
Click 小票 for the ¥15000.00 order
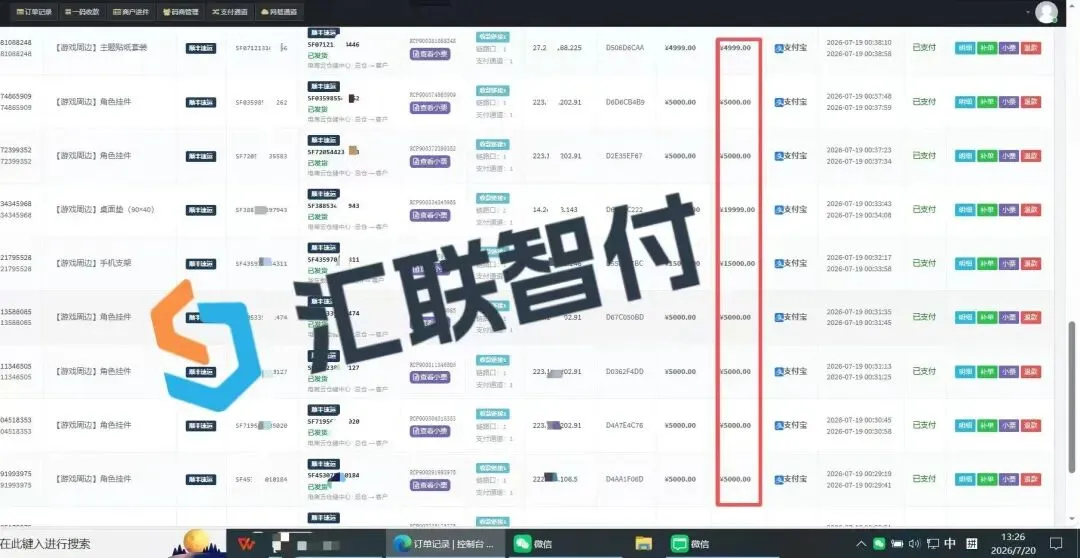click(x=1009, y=263)
